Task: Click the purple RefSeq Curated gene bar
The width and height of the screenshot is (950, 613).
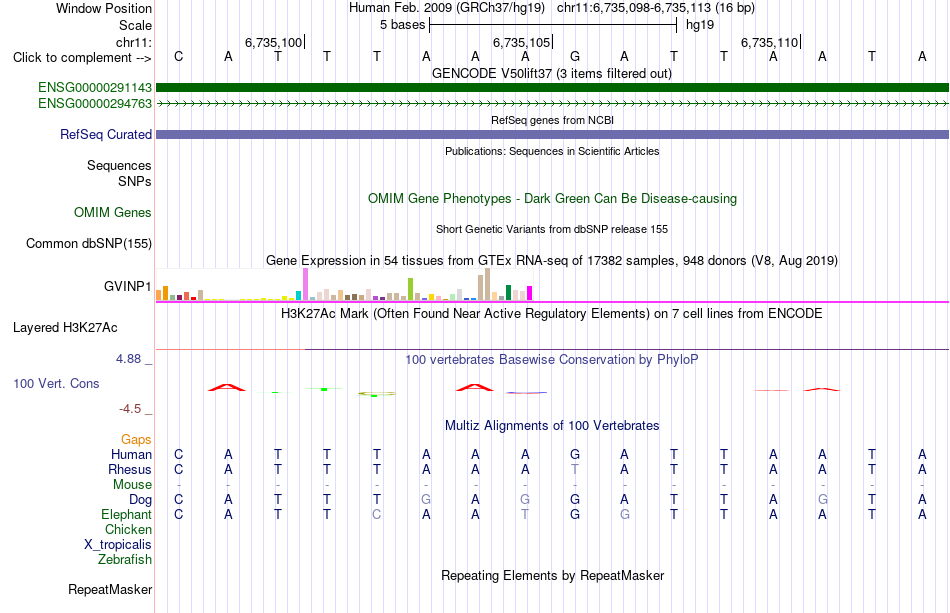Action: (552, 134)
